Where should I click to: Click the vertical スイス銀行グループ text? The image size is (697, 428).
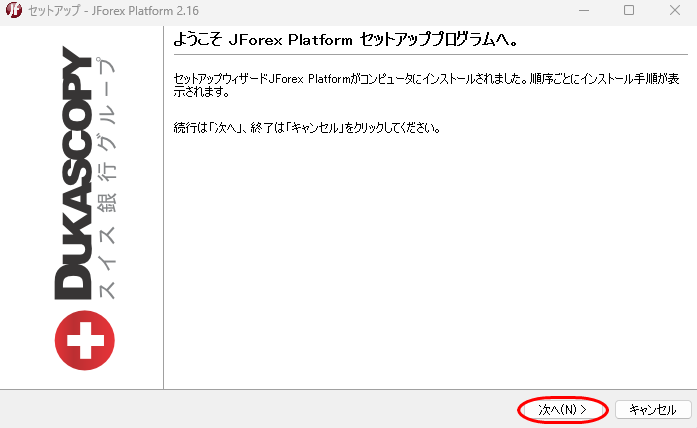coord(106,175)
